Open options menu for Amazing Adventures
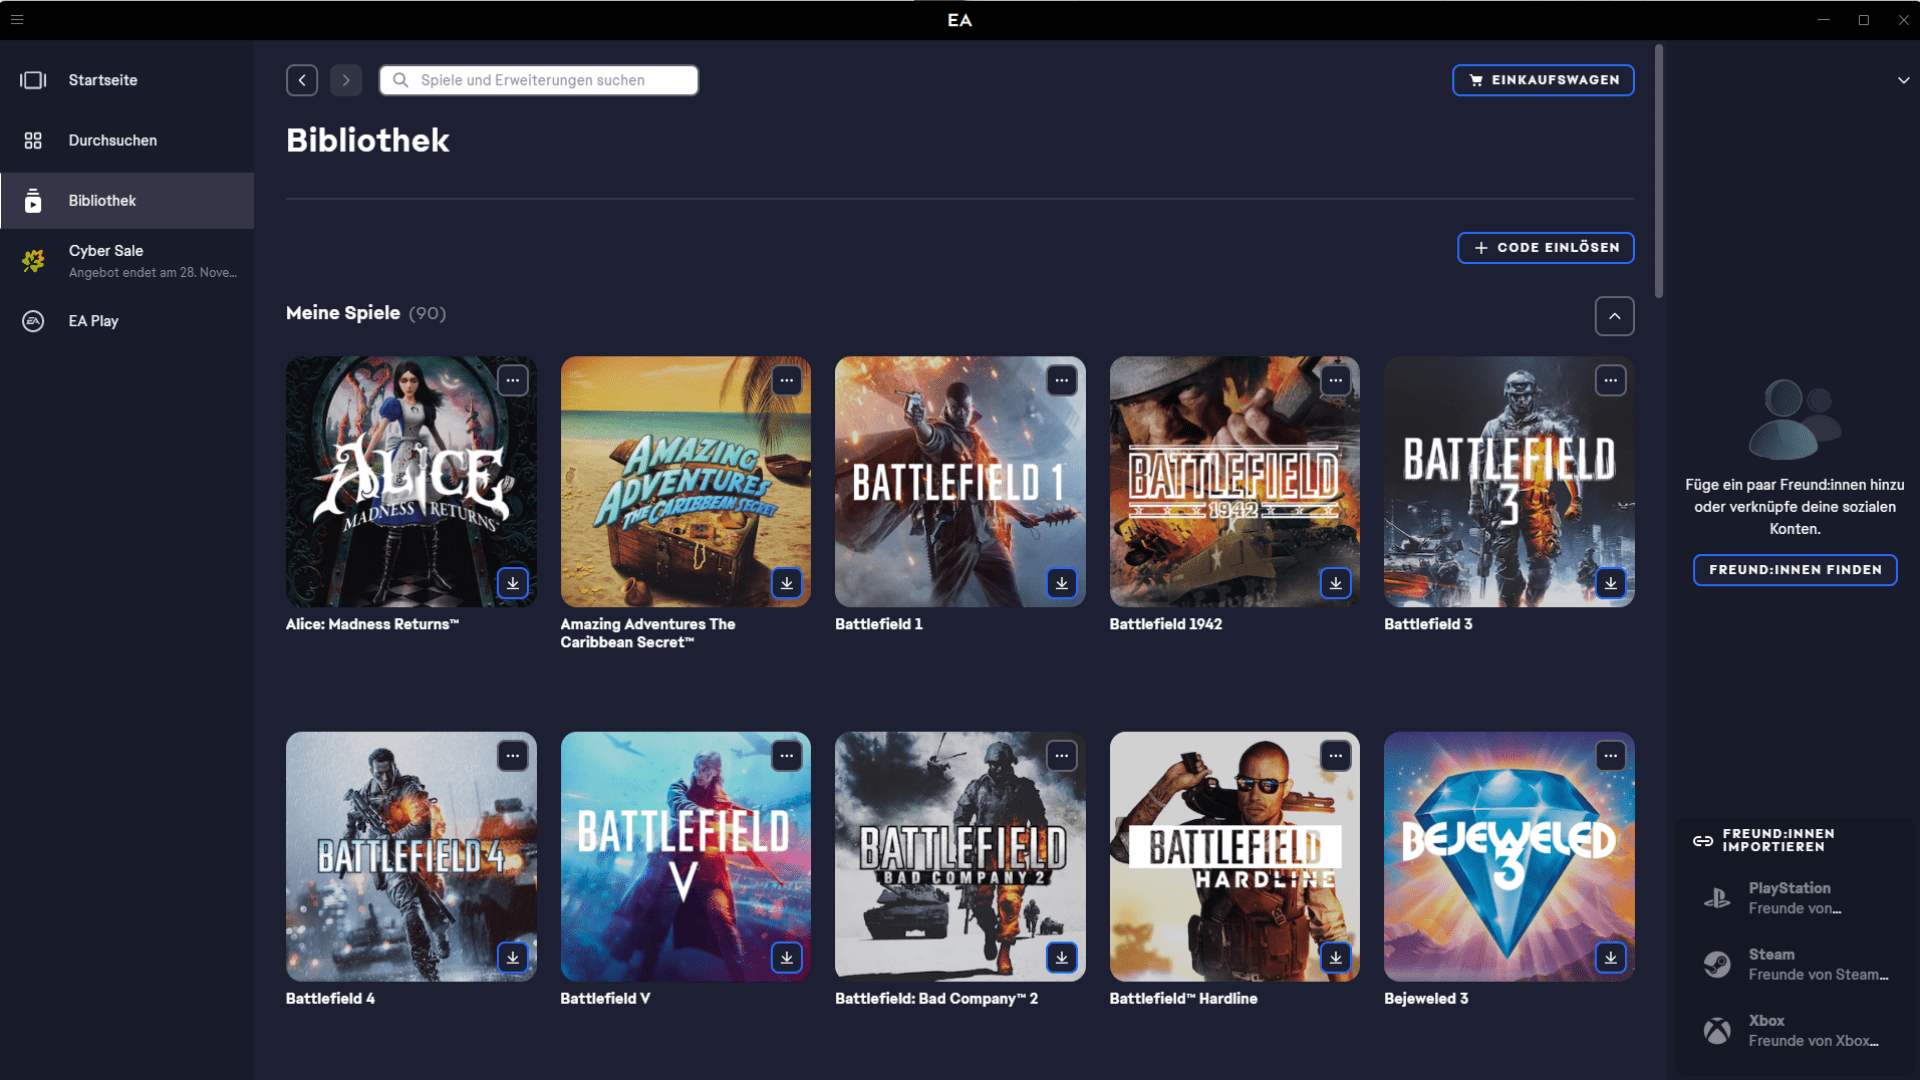The height and width of the screenshot is (1080, 1920). point(787,381)
